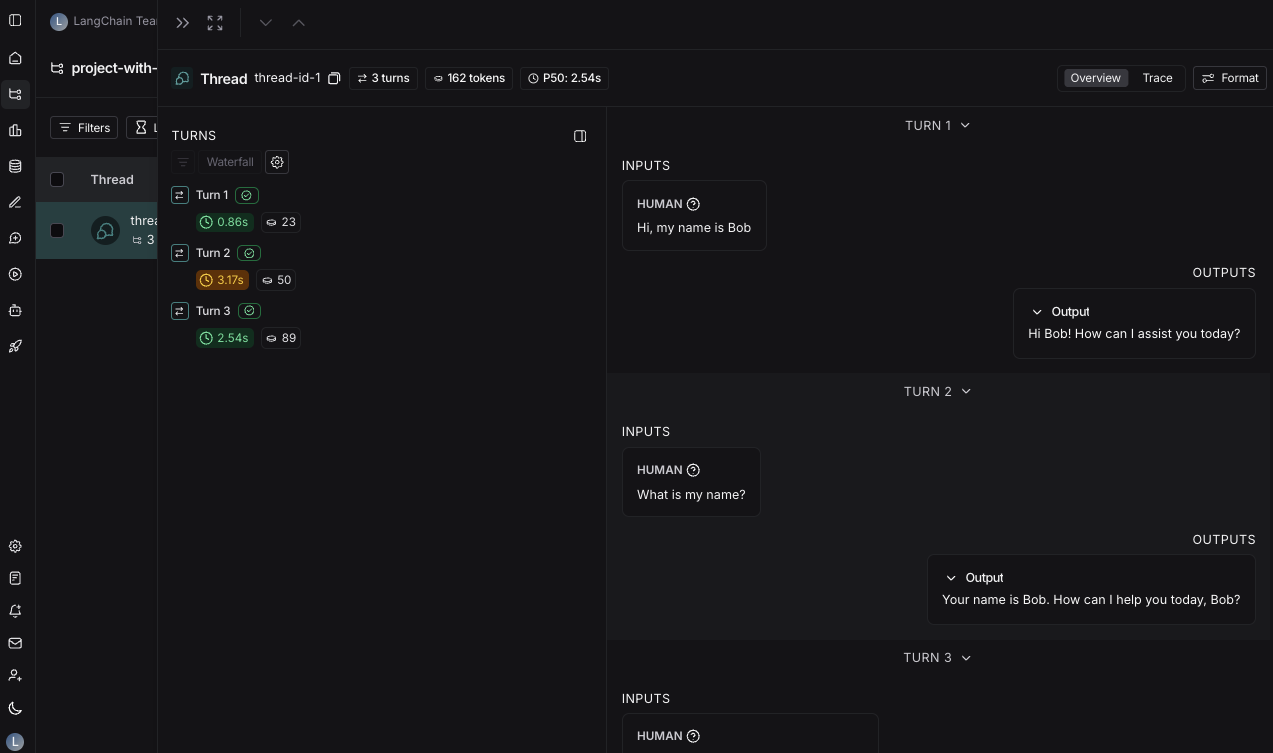Toggle the split-panel view in Turns
This screenshot has width=1273, height=753.
[580, 136]
